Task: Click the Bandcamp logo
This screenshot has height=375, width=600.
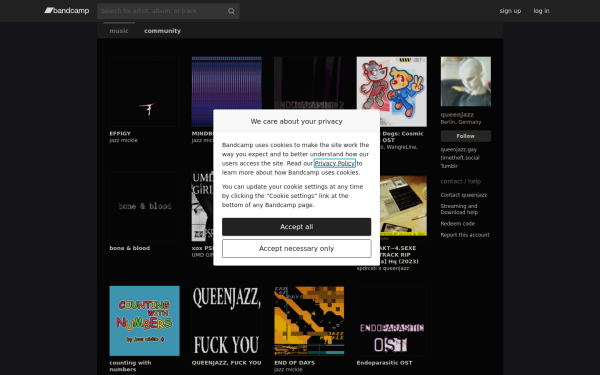Action: pos(67,11)
